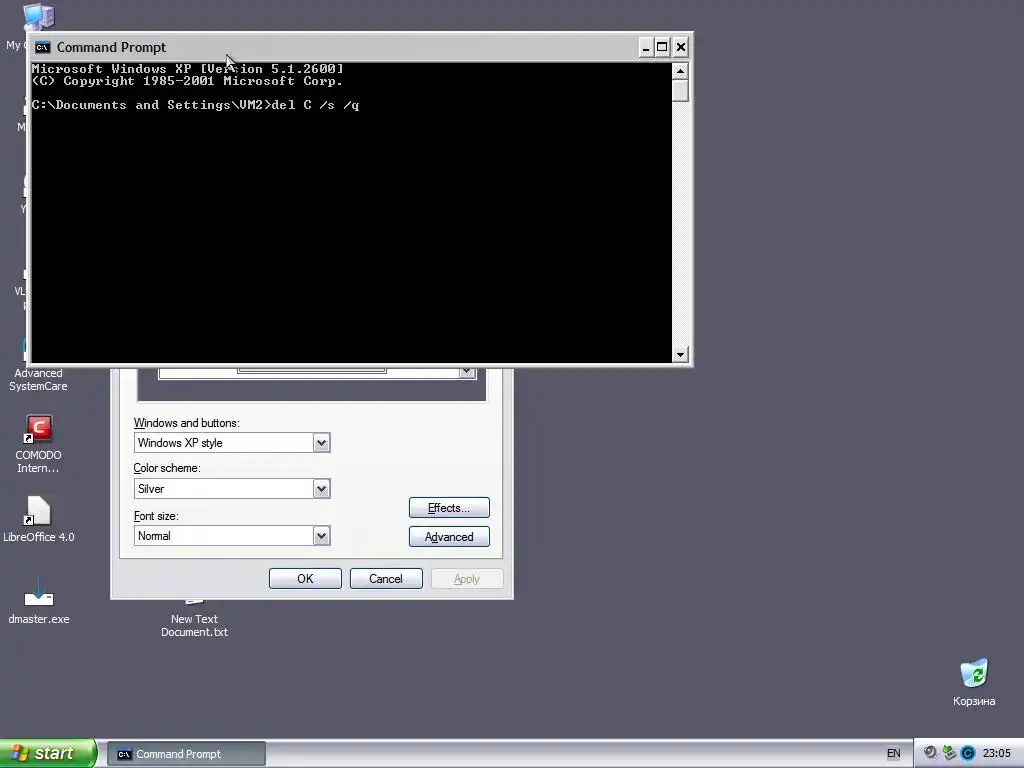This screenshot has width=1024, height=768.
Task: Click the EN language indicator
Action: [893, 754]
